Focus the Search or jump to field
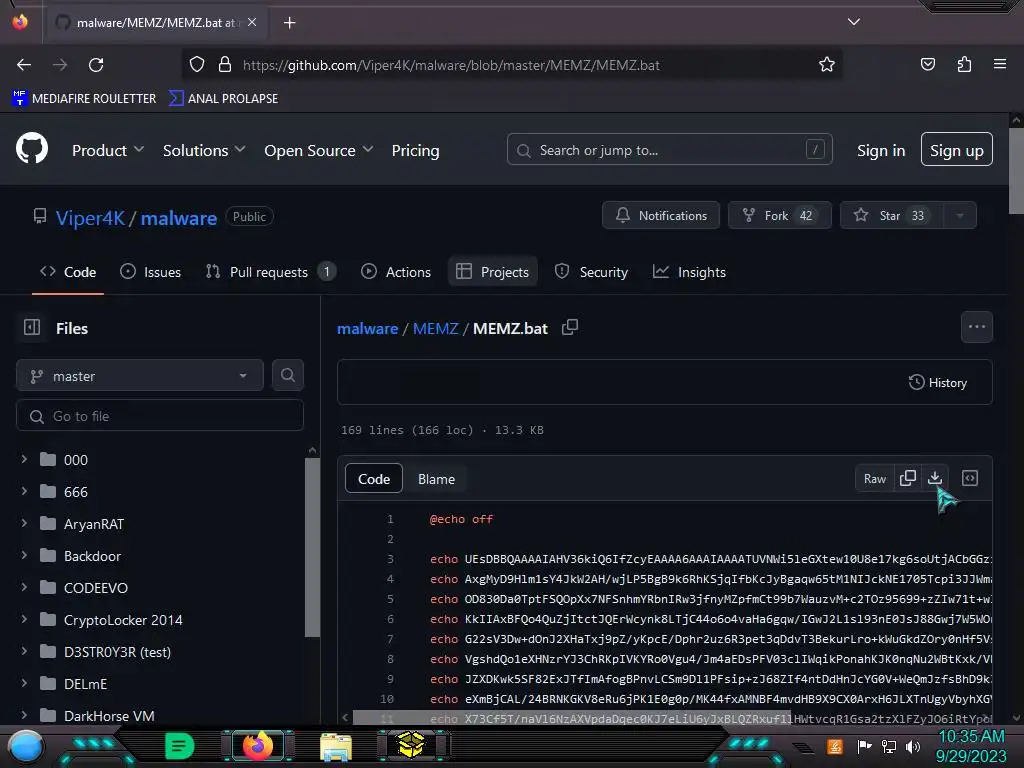This screenshot has height=768, width=1024. point(669,150)
